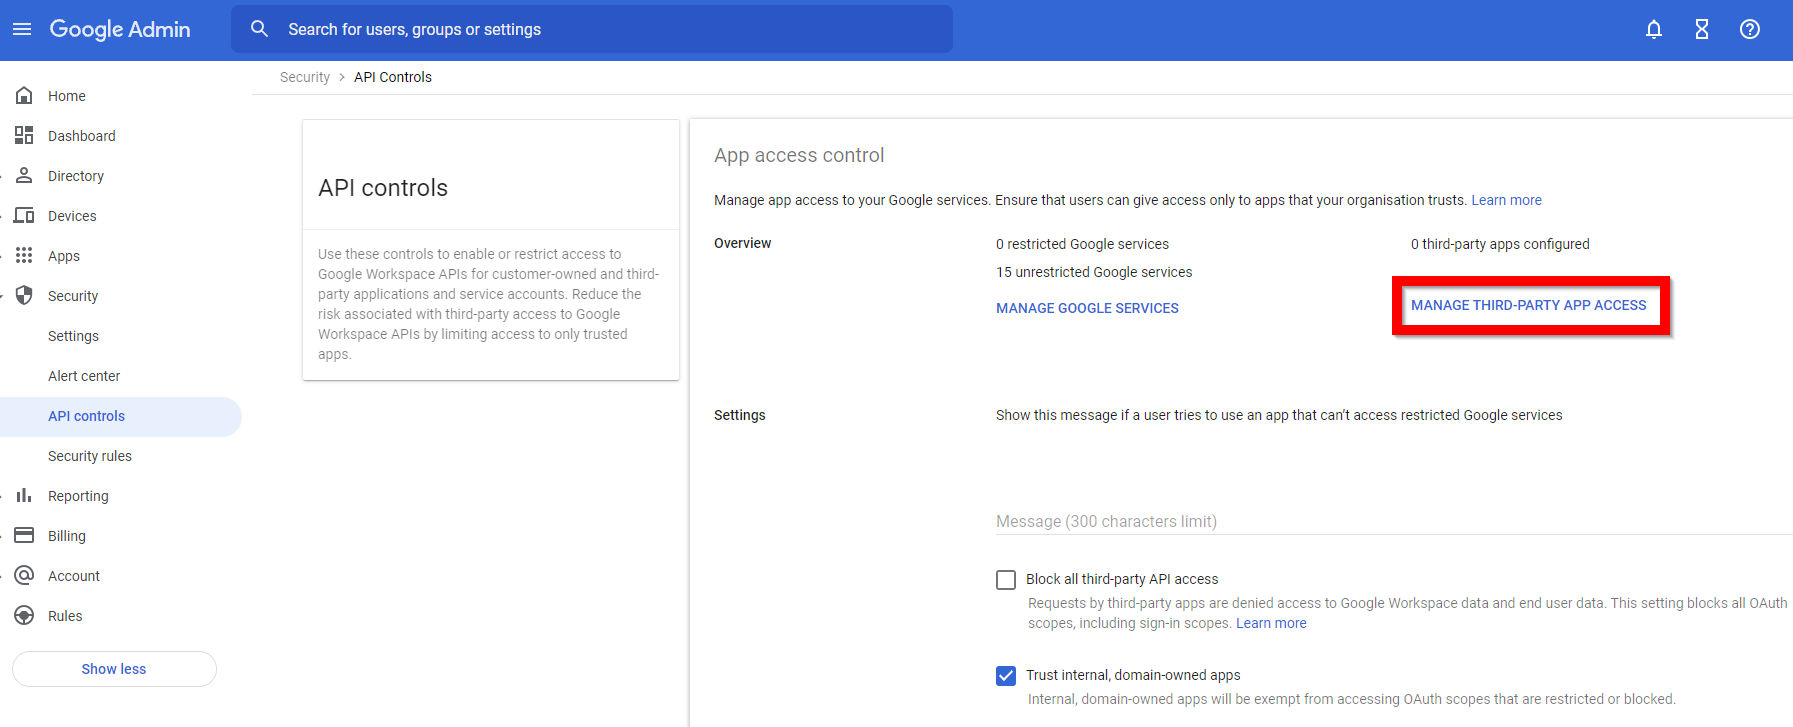Open tasks hourglass icon
Image resolution: width=1793 pixels, height=727 pixels.
pyautogui.click(x=1702, y=29)
